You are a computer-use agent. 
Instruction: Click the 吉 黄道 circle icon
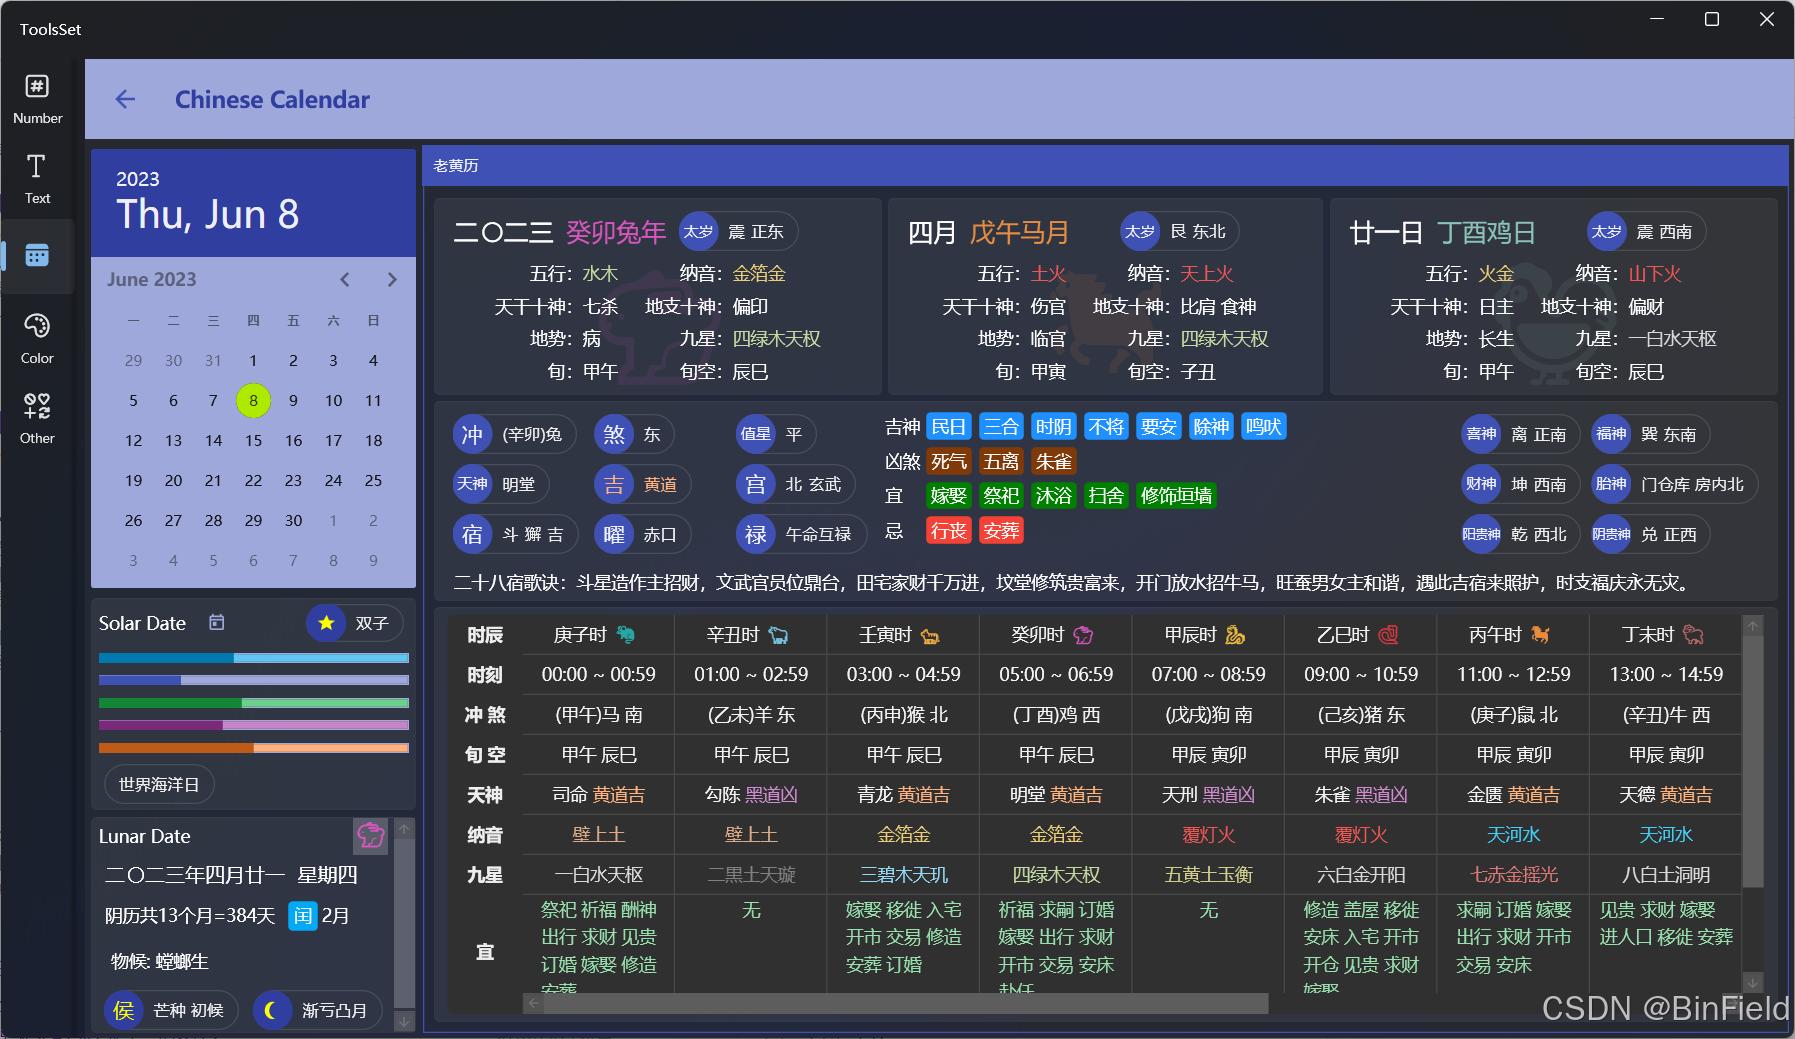pyautogui.click(x=614, y=484)
